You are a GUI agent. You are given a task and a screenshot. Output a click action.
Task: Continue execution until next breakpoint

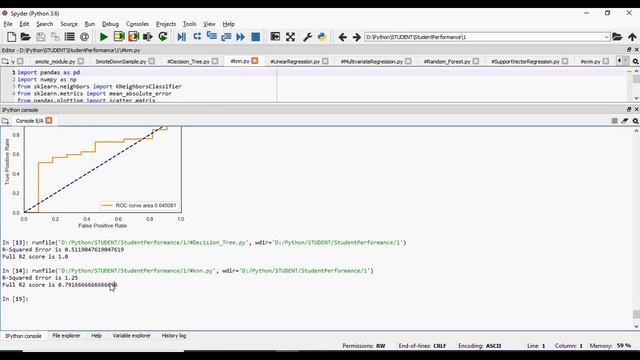coord(240,37)
